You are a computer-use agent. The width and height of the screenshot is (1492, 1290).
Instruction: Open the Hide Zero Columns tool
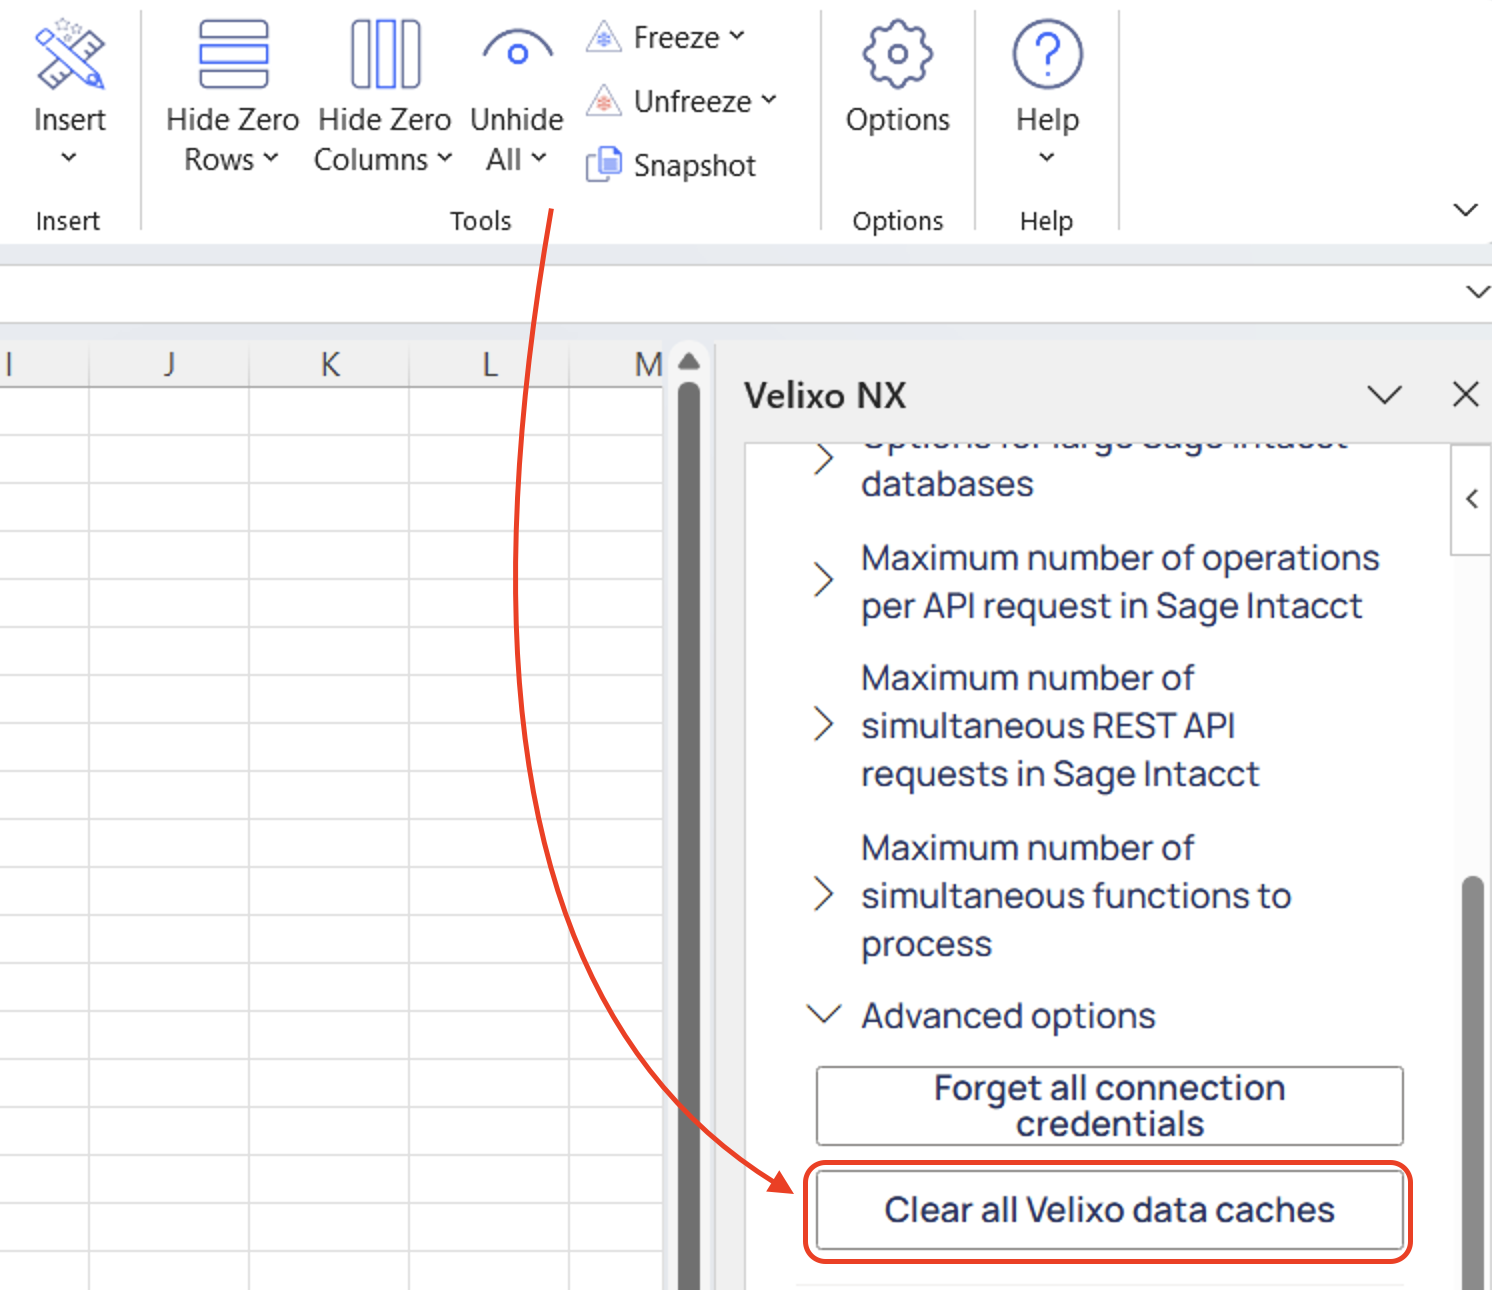coord(384,57)
